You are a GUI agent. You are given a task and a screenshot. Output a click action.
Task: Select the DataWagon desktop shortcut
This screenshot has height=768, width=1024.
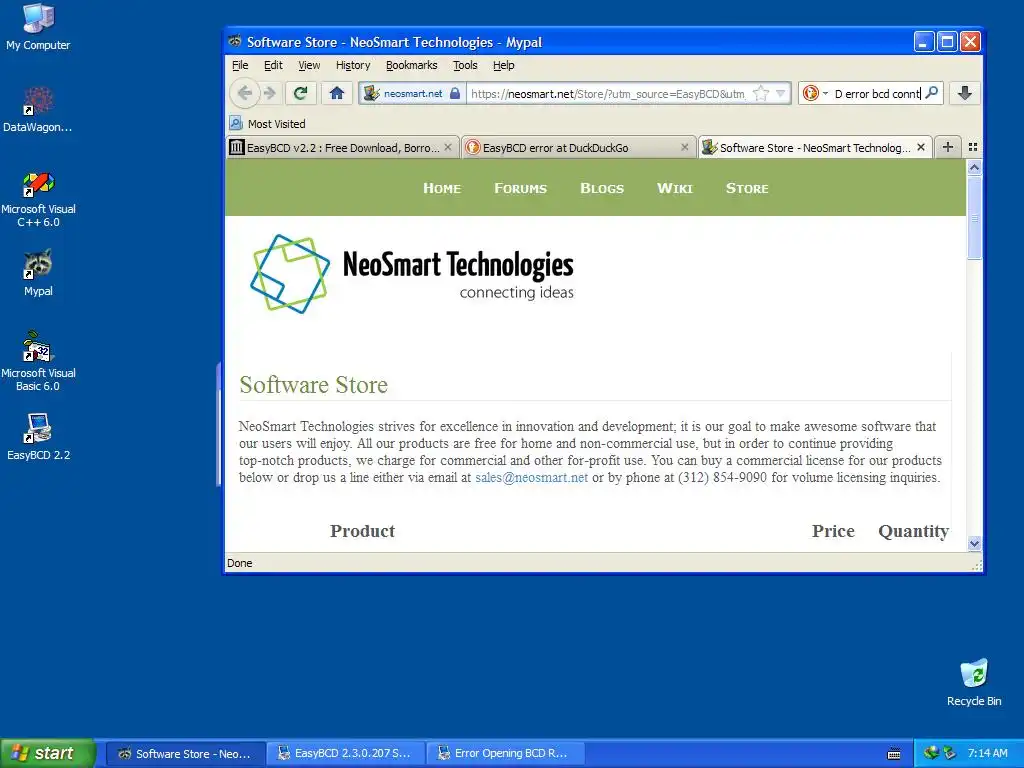pyautogui.click(x=38, y=109)
